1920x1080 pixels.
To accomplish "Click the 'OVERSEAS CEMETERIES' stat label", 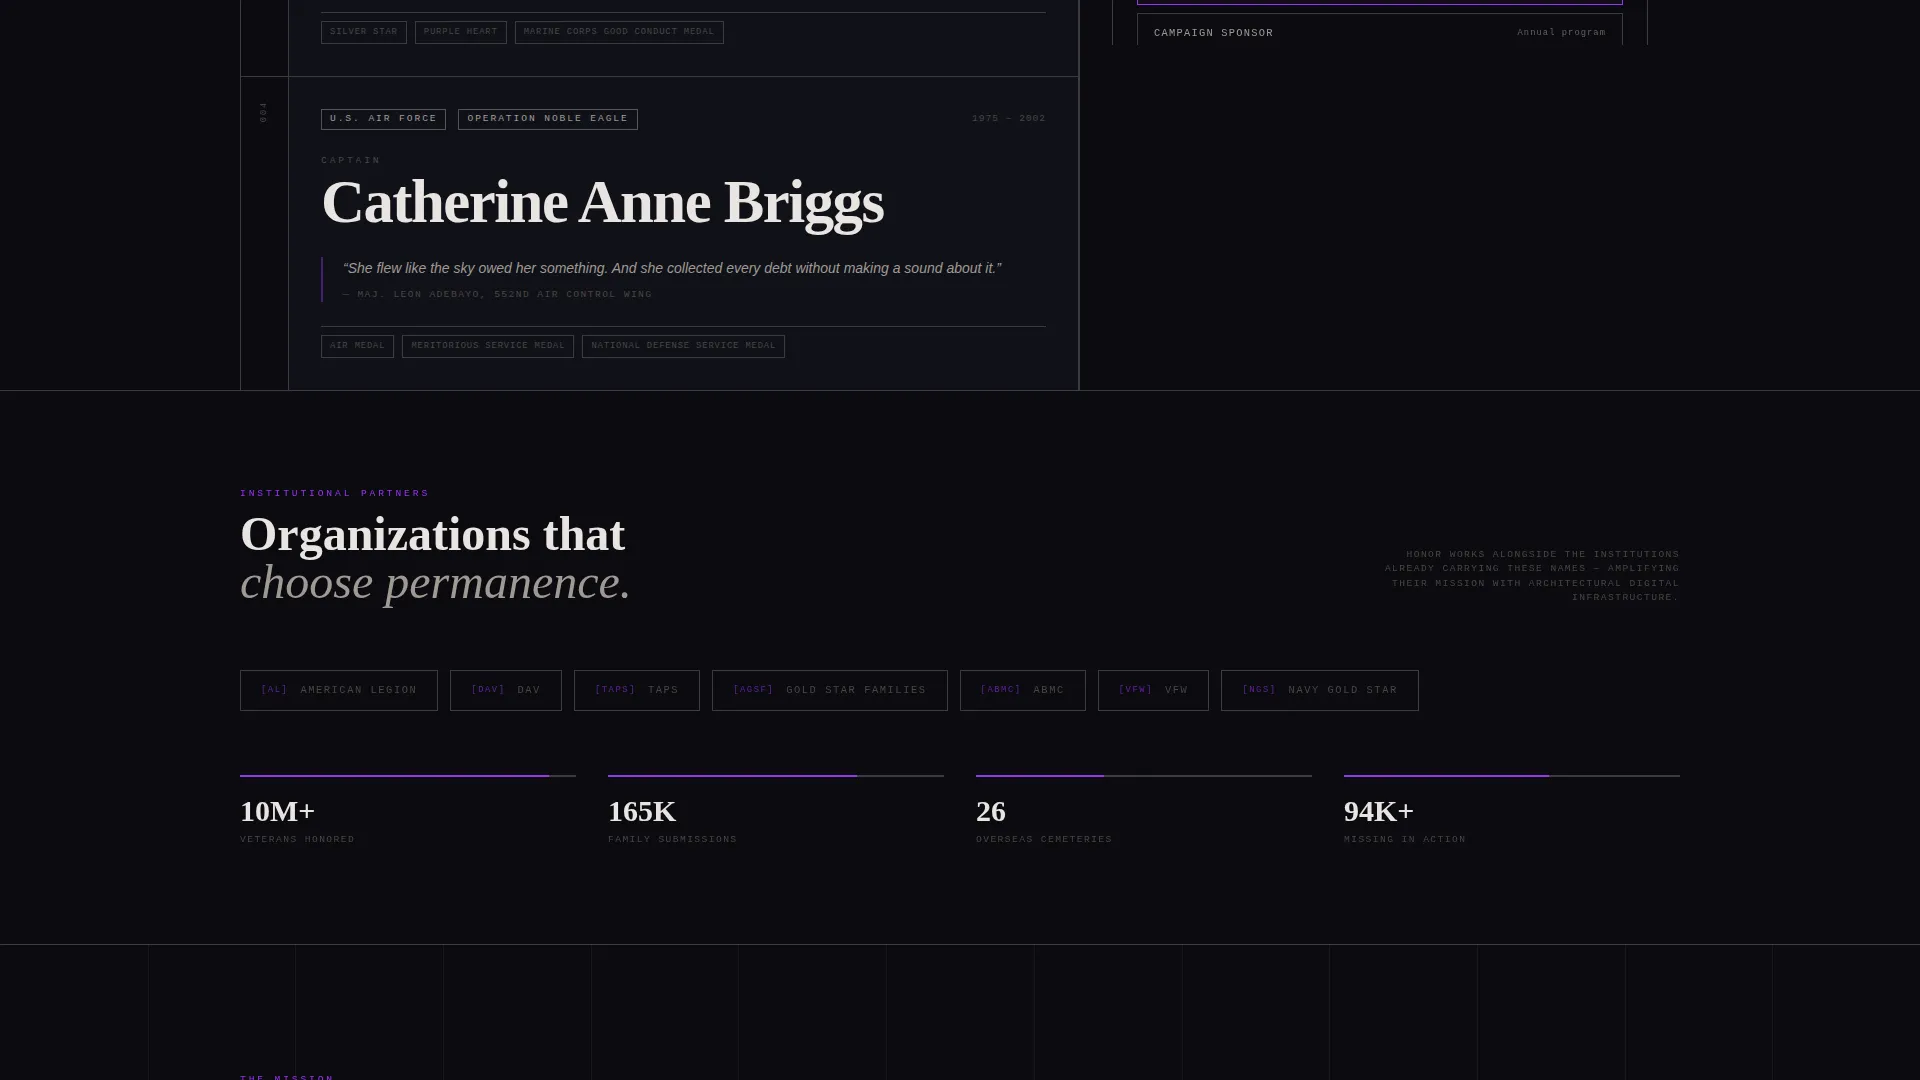I will 1044,840.
